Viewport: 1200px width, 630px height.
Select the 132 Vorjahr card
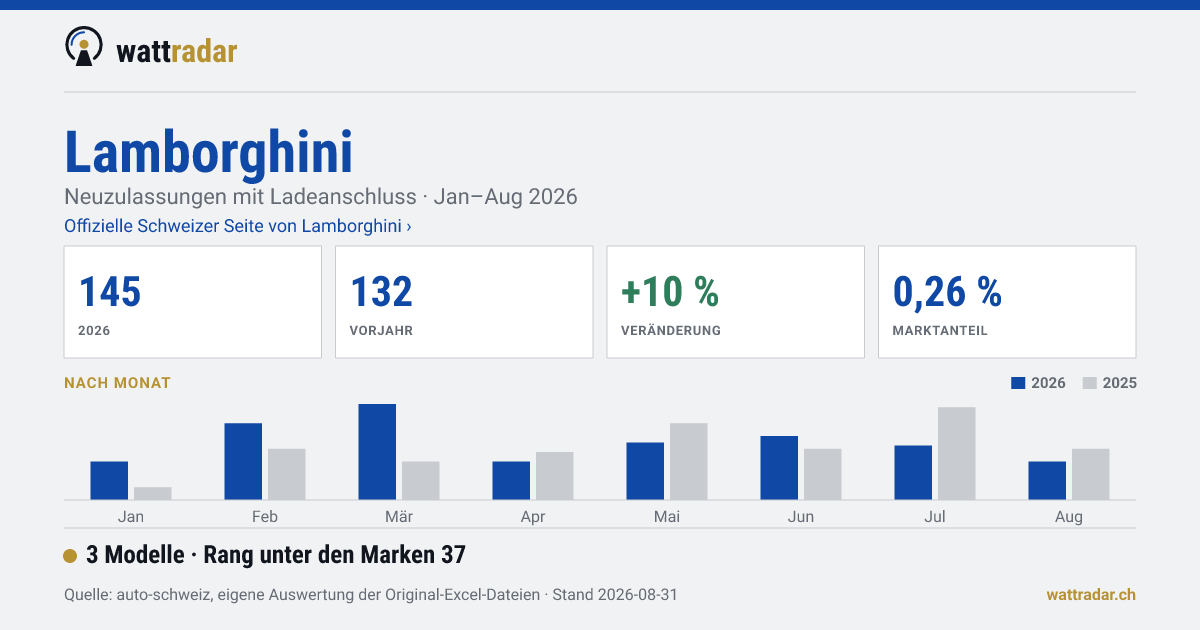[x=464, y=302]
